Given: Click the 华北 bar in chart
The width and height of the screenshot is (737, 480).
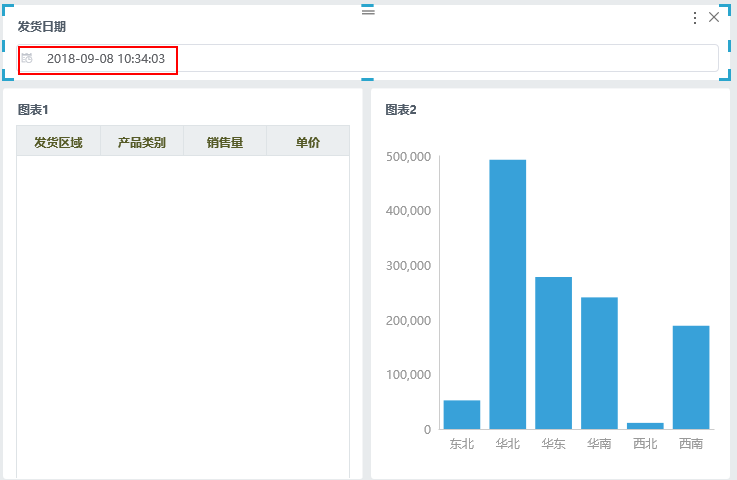Looking at the screenshot, I should tap(508, 294).
